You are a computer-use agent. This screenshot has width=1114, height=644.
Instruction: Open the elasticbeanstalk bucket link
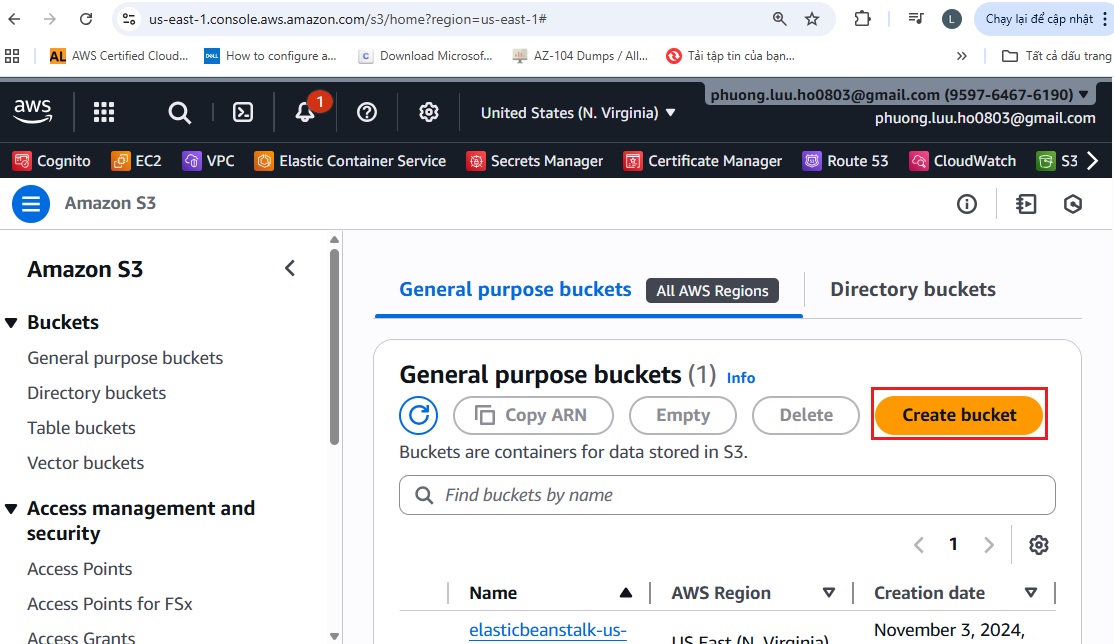[547, 630]
